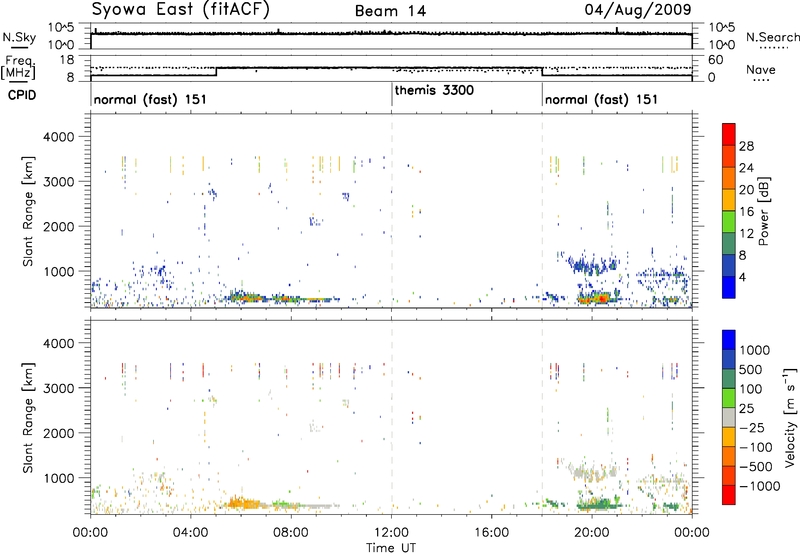Click the '16:00' time axis tick label
The width and height of the screenshot is (800, 554).
[x=492, y=533]
